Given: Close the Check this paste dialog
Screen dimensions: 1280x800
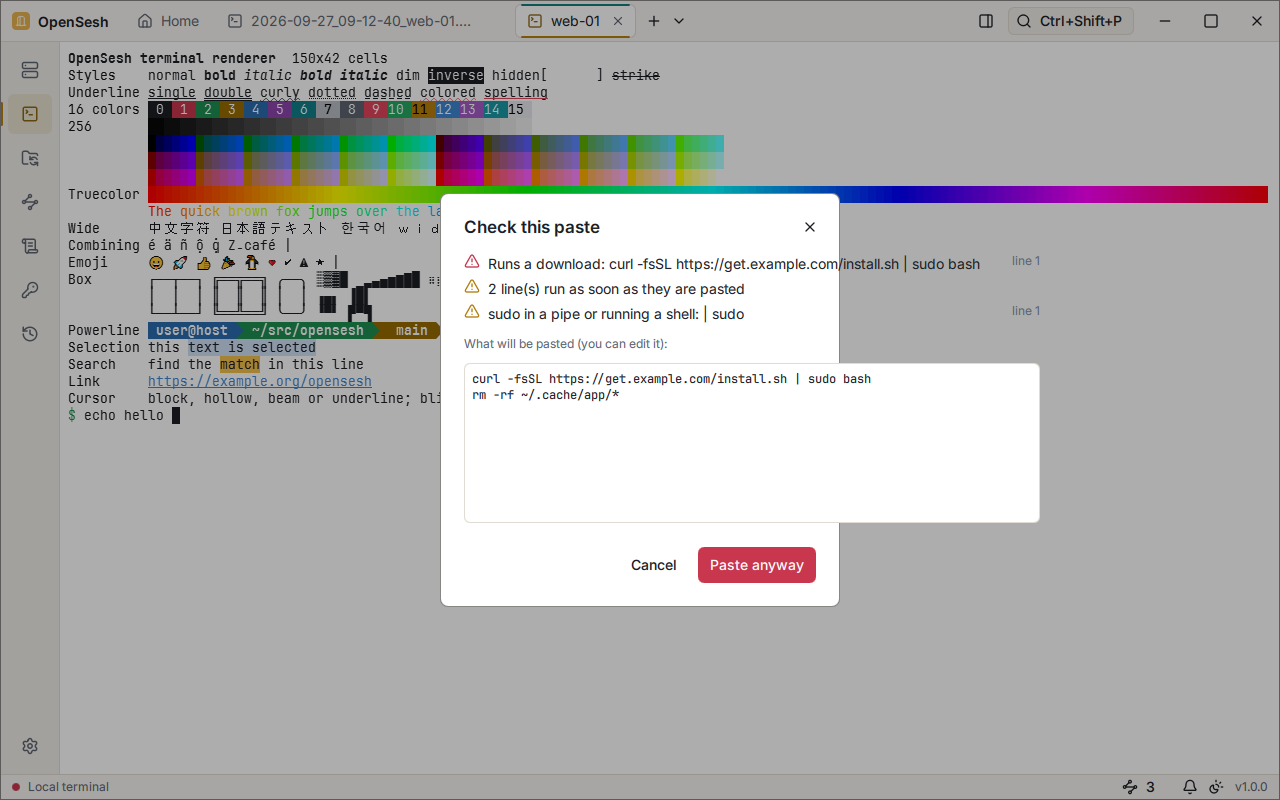Looking at the screenshot, I should click(x=810, y=227).
